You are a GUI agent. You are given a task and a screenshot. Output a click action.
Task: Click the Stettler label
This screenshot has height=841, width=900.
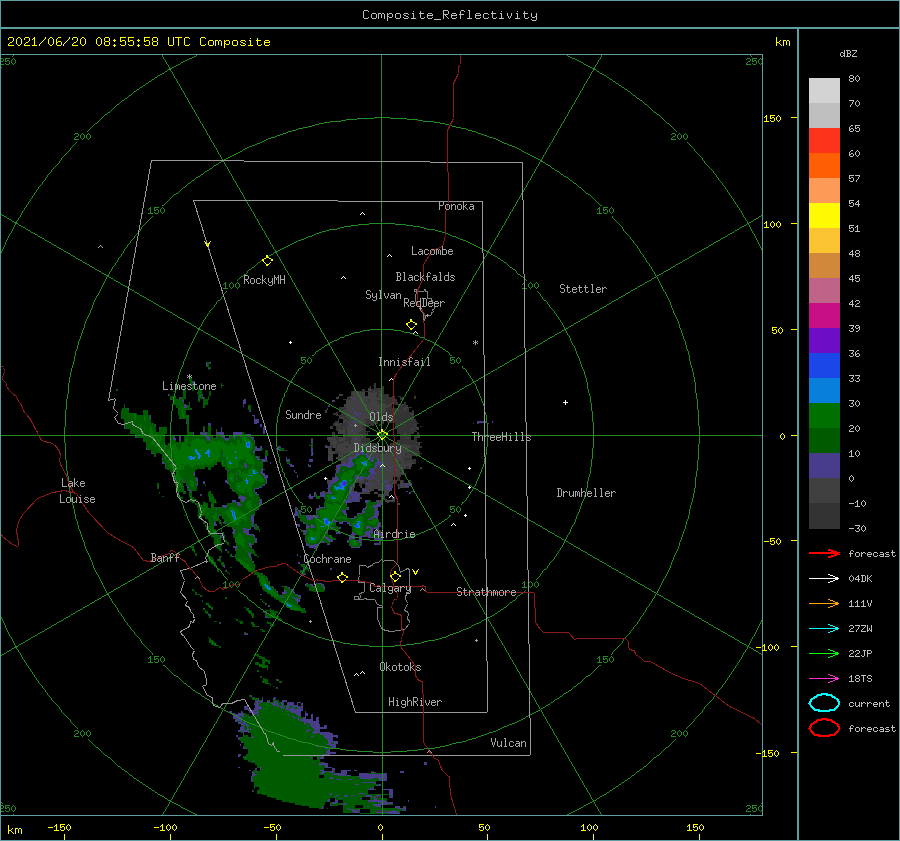pyautogui.click(x=583, y=289)
